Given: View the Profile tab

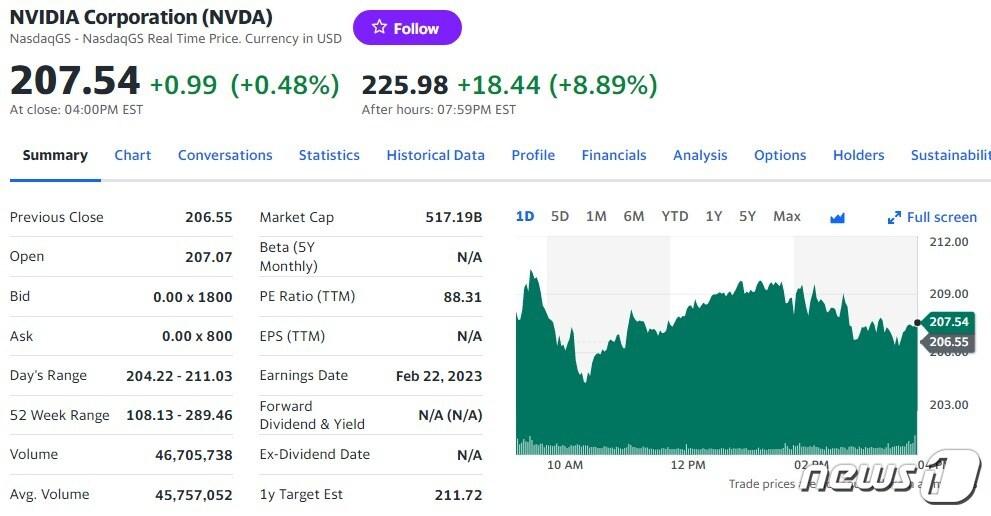Looking at the screenshot, I should point(533,155).
